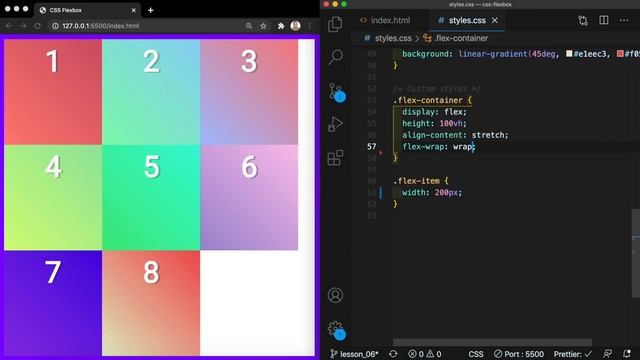The image size is (640, 360).
Task: Click the '.flex-container {' selector in the code
Action: (432, 100)
